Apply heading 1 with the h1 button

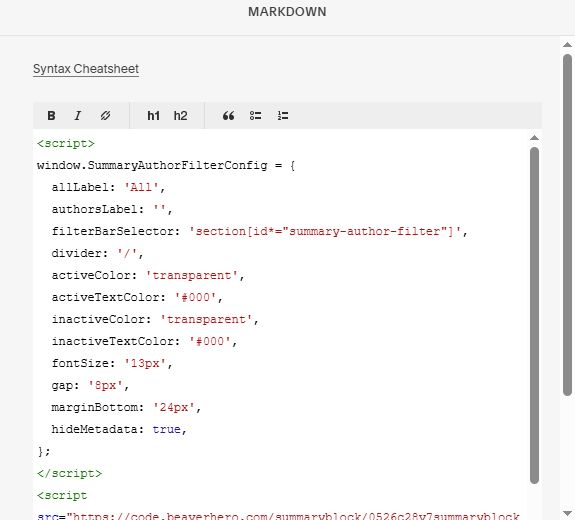pos(153,116)
